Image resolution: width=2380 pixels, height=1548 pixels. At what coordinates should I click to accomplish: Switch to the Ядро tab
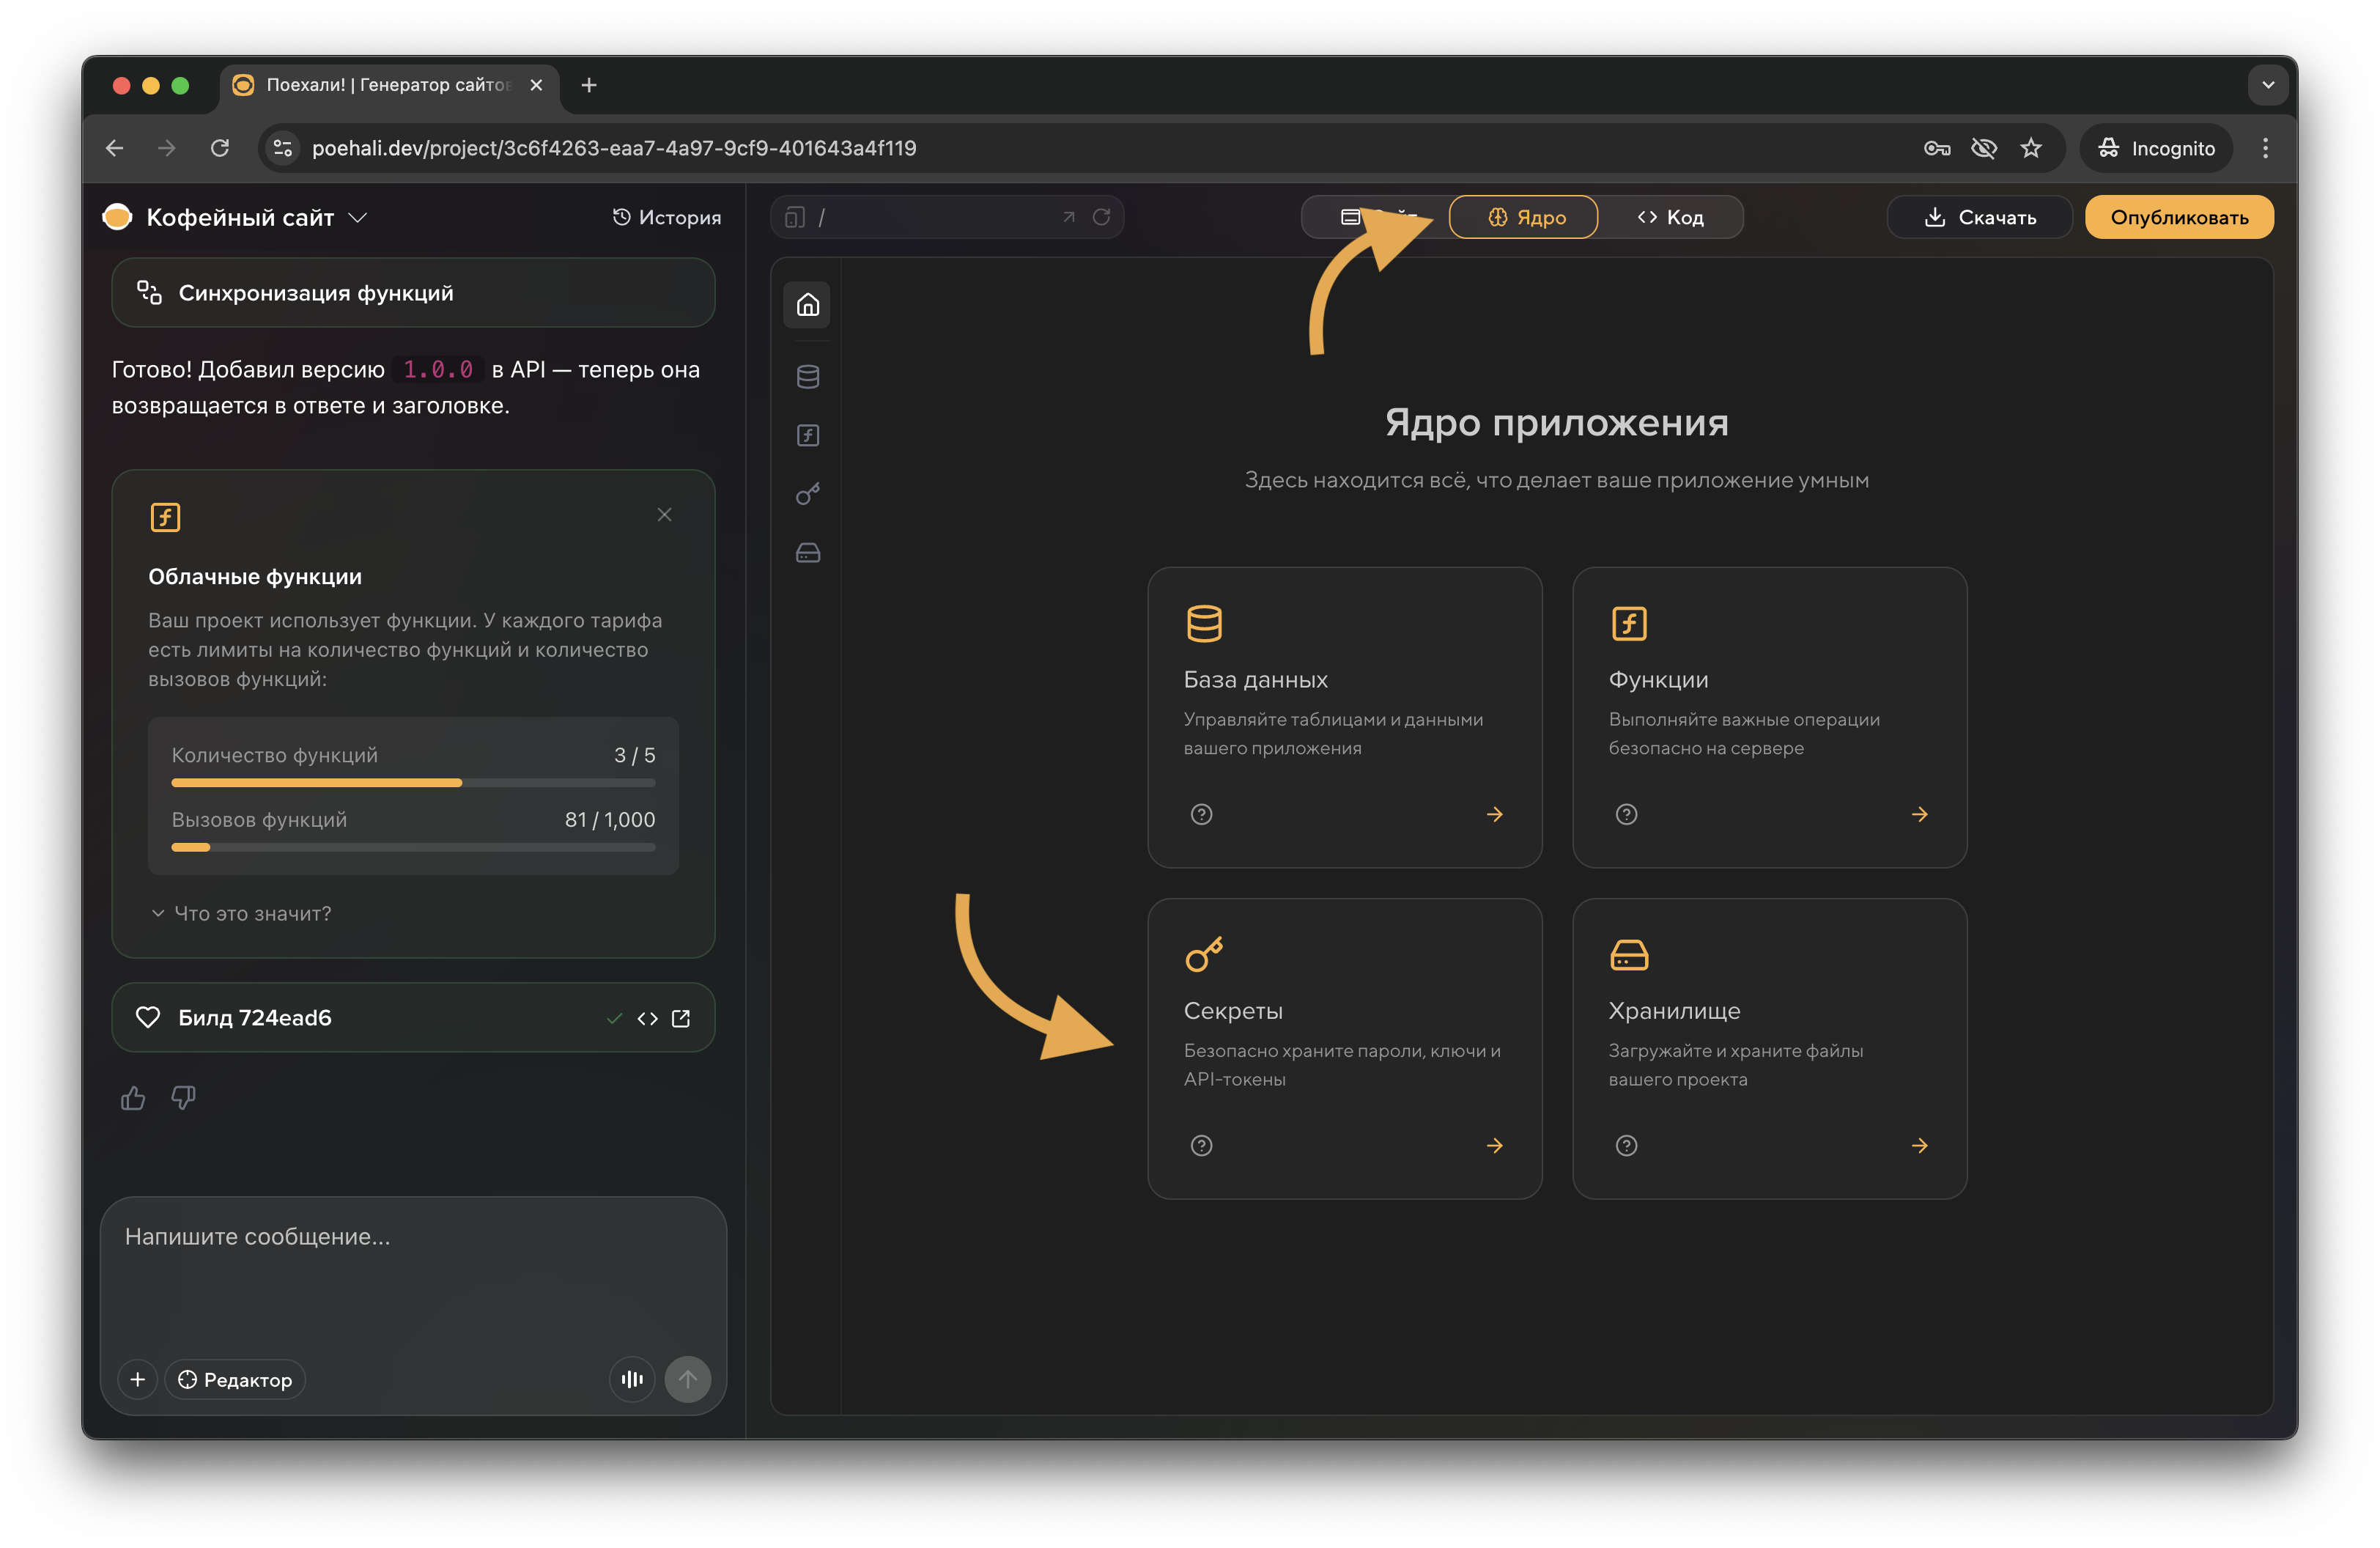coord(1523,217)
